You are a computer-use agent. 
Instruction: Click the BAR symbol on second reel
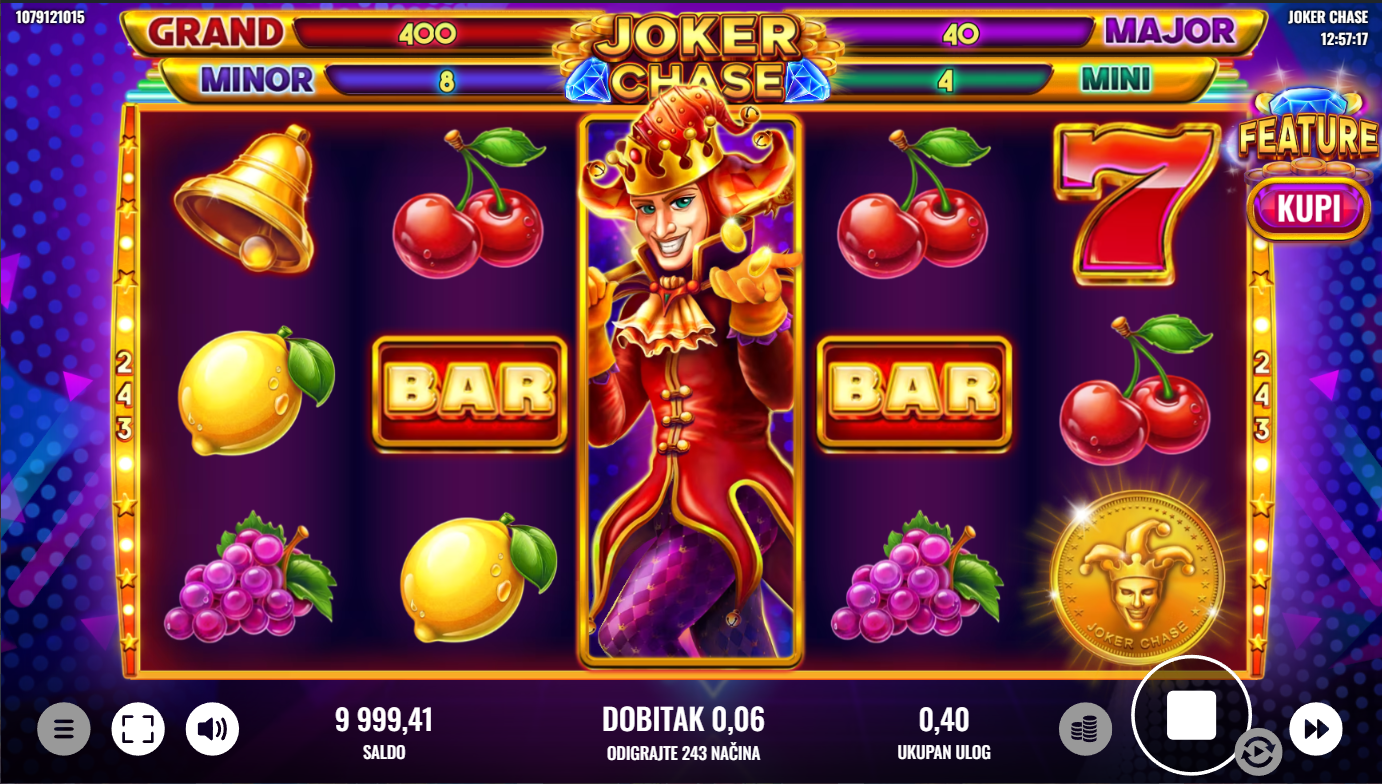(469, 391)
